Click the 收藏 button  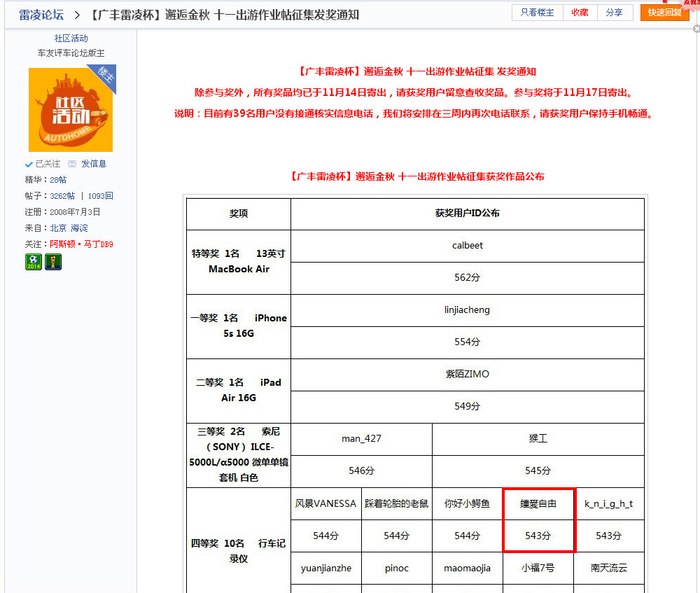[579, 13]
